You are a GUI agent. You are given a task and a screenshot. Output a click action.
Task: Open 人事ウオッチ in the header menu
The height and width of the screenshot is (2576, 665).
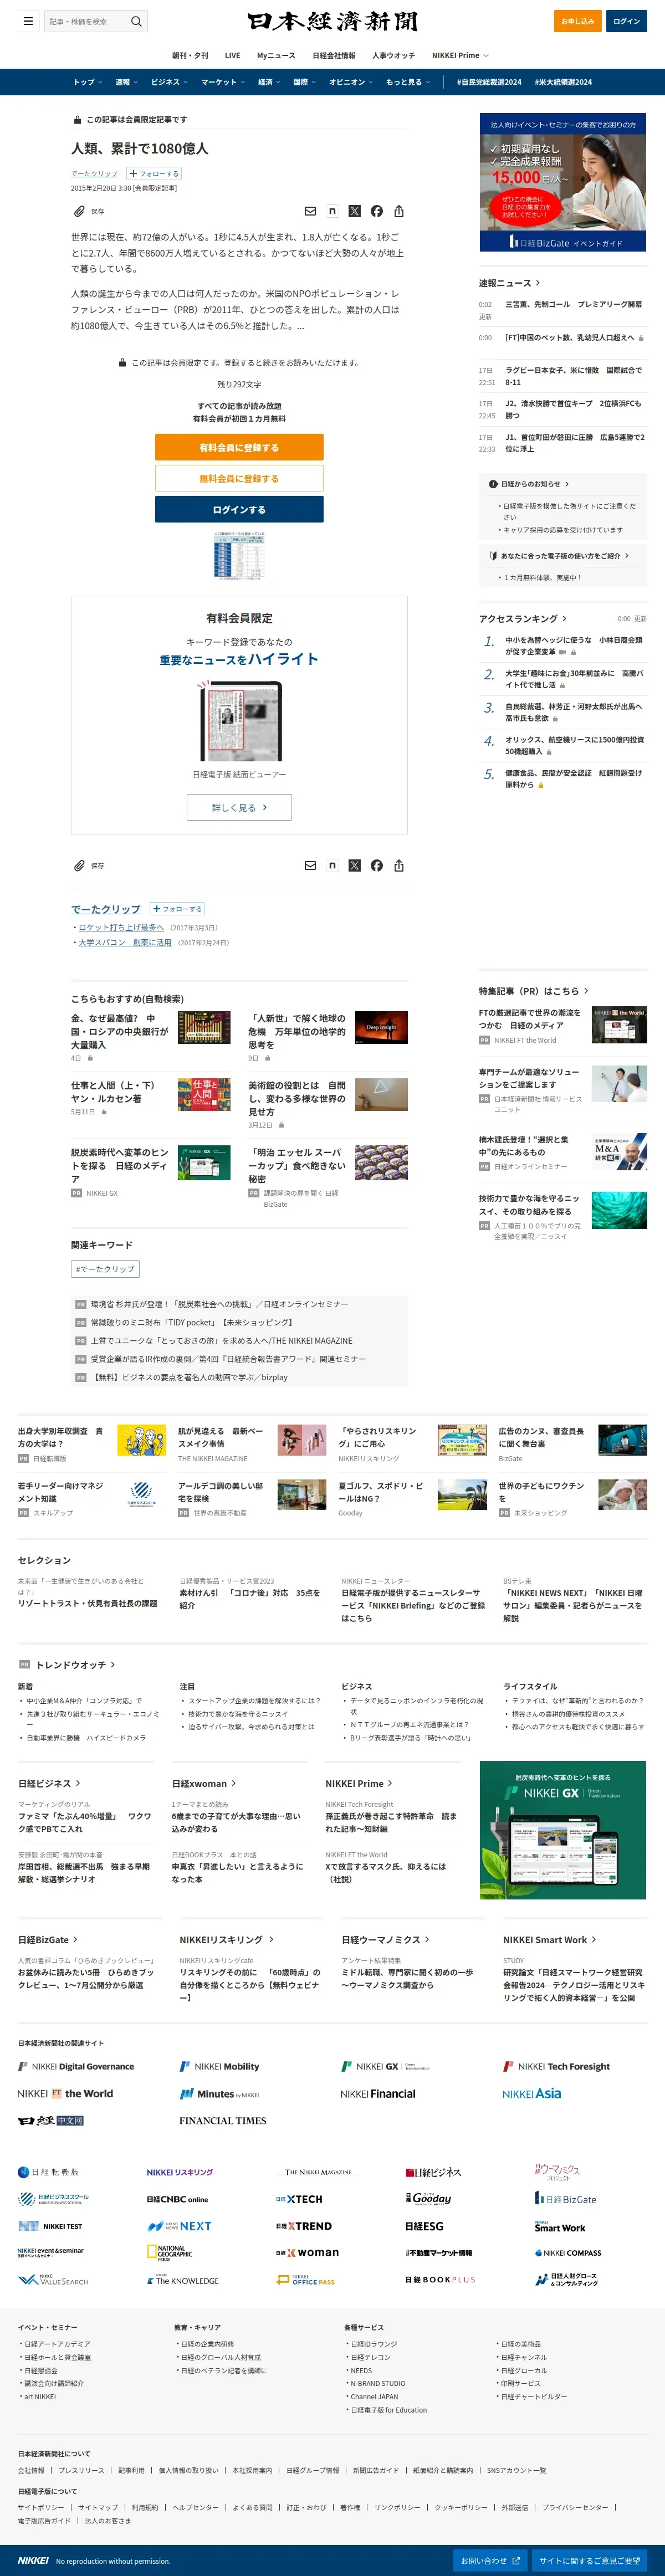point(394,55)
